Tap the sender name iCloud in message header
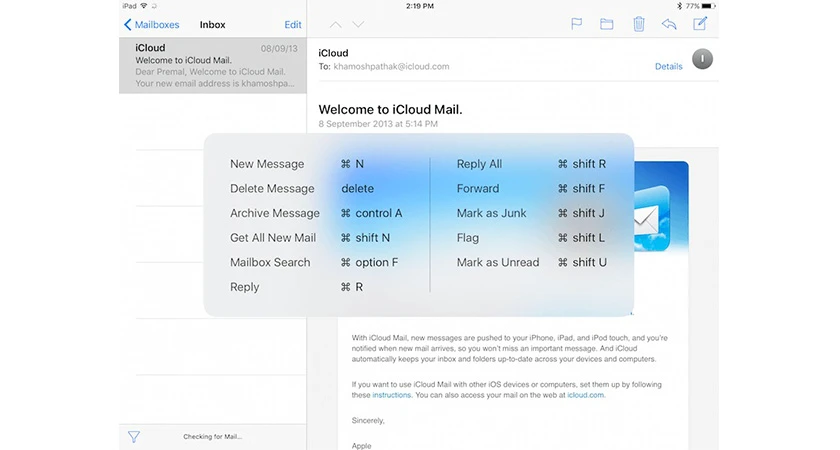This screenshot has width=840, height=450. coord(333,53)
